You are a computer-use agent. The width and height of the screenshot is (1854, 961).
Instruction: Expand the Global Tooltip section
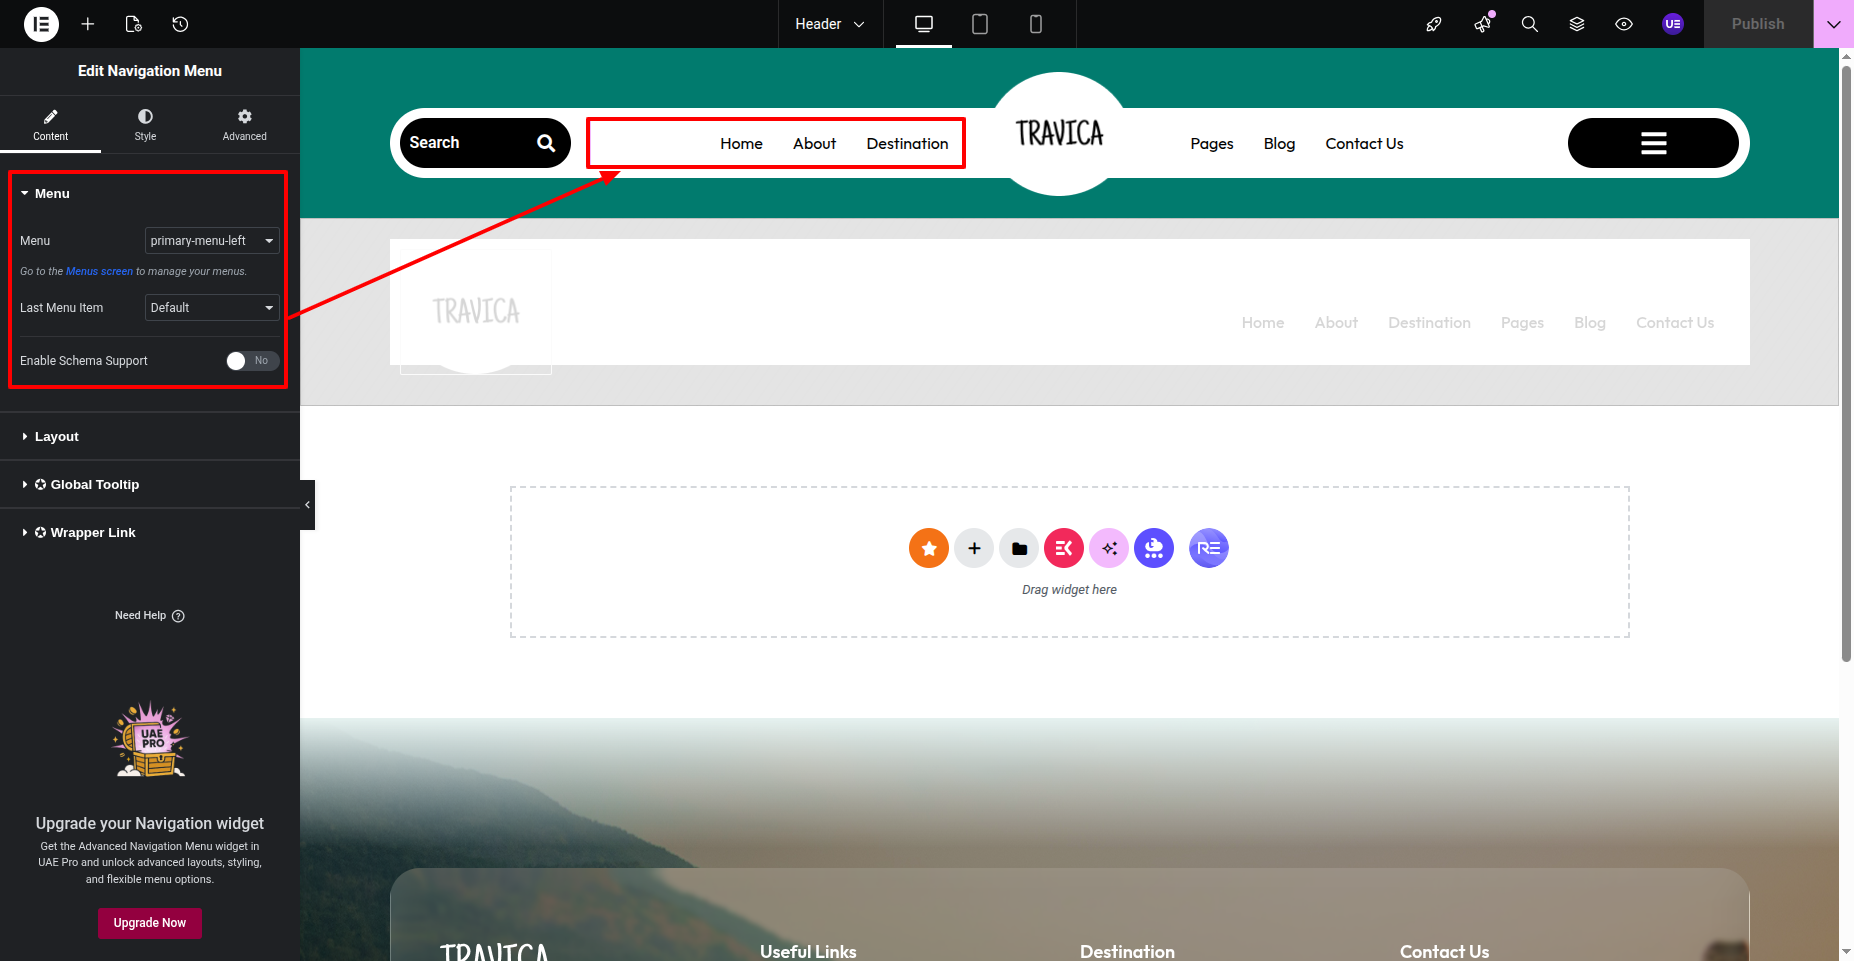coord(94,485)
